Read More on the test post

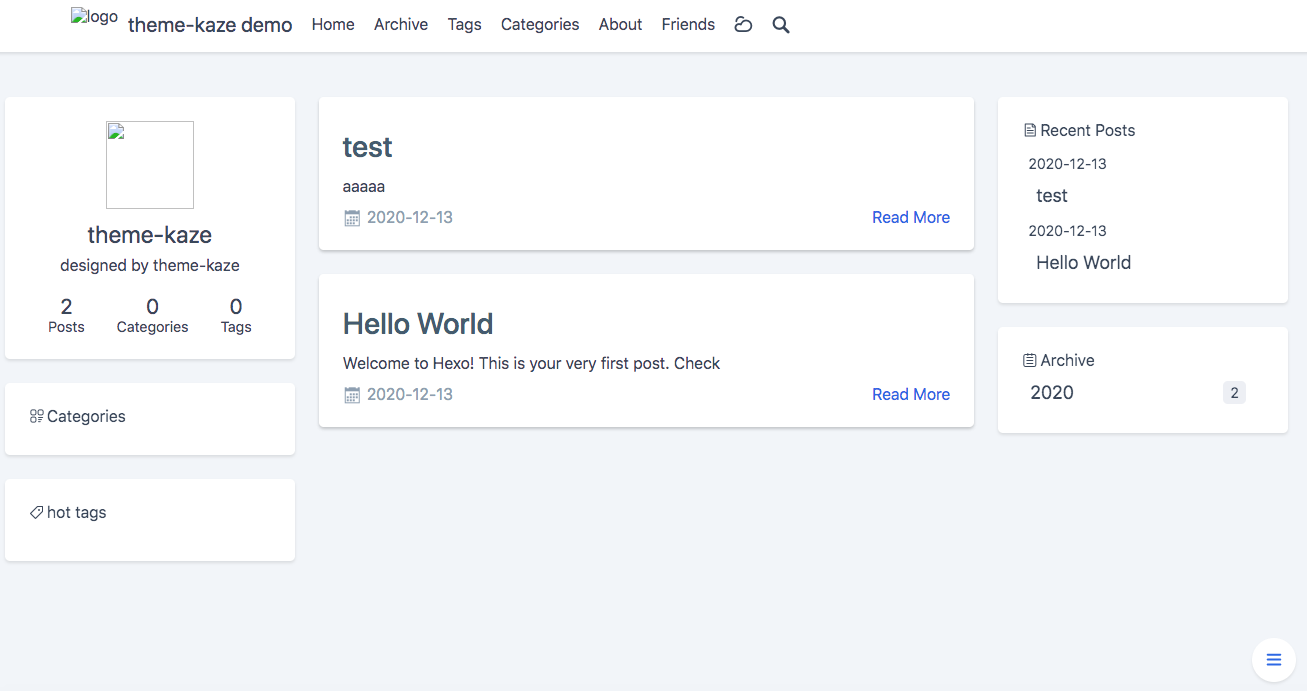click(x=910, y=217)
